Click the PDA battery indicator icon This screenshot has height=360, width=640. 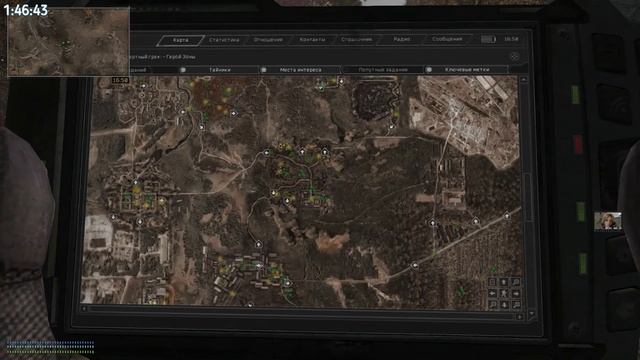pyautogui.click(x=488, y=39)
